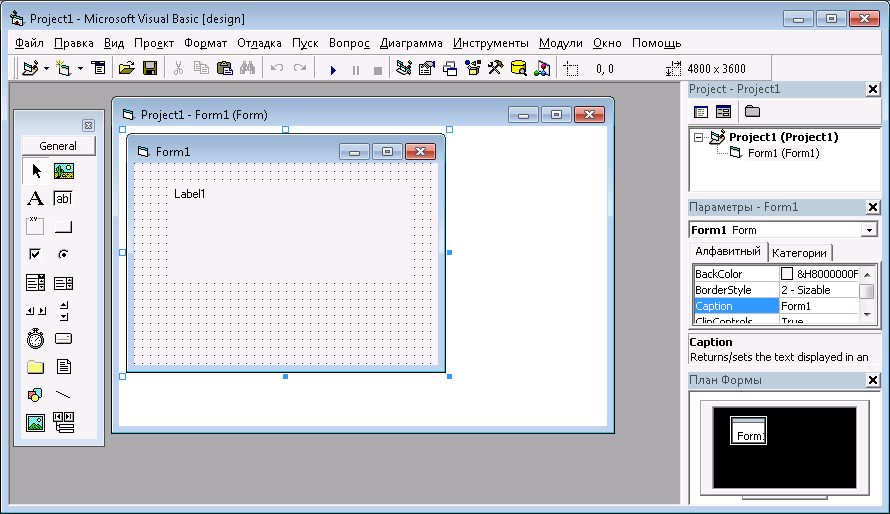Screen dimensions: 890x514
Task: Open Object Browser from toolbar
Action: coord(473,69)
